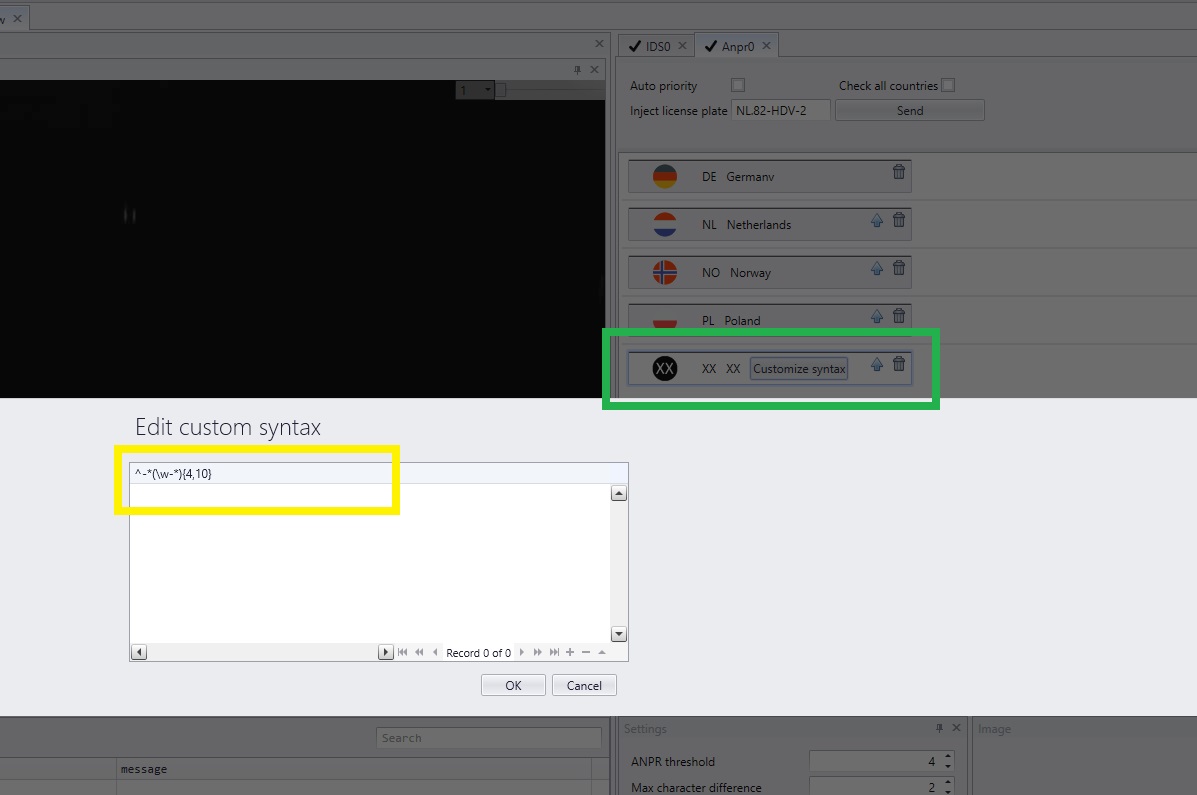
Task: Click the end-edit up arrow in navigator
Action: point(602,652)
